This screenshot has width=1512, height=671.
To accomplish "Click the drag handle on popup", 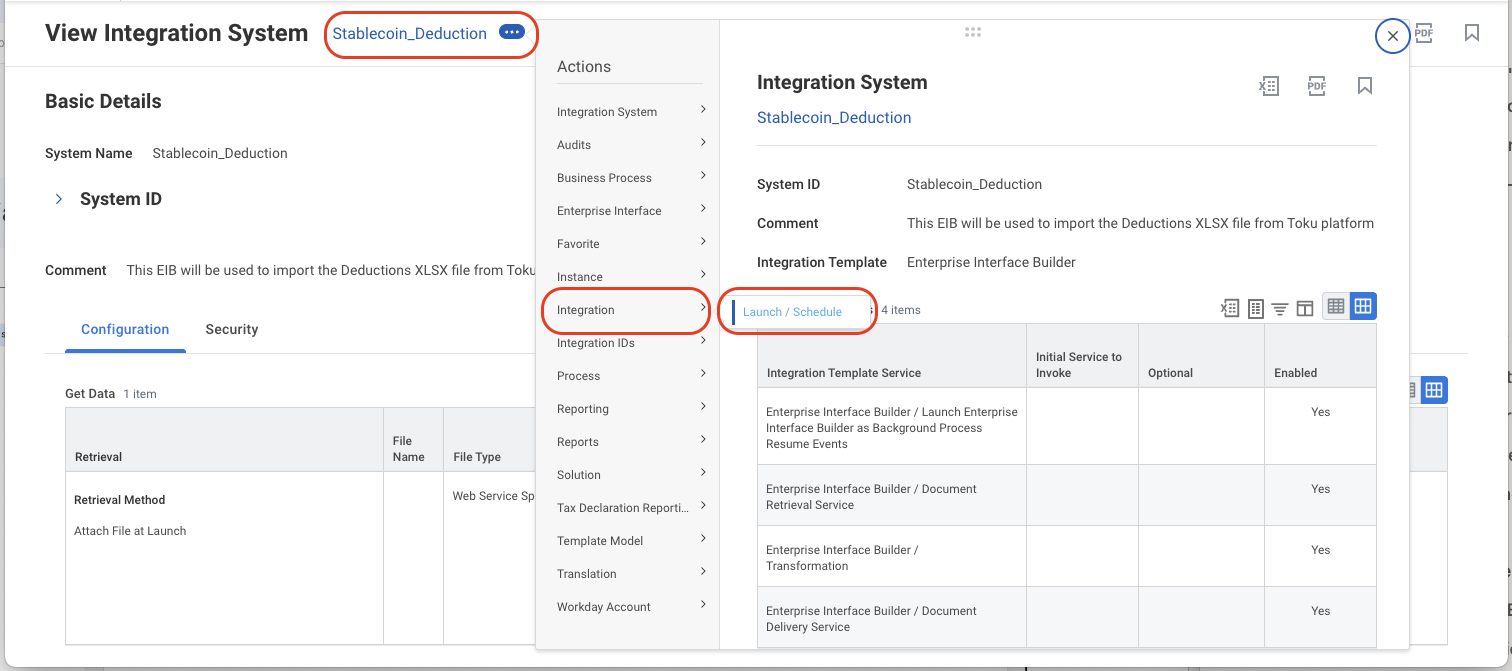I will [x=973, y=32].
